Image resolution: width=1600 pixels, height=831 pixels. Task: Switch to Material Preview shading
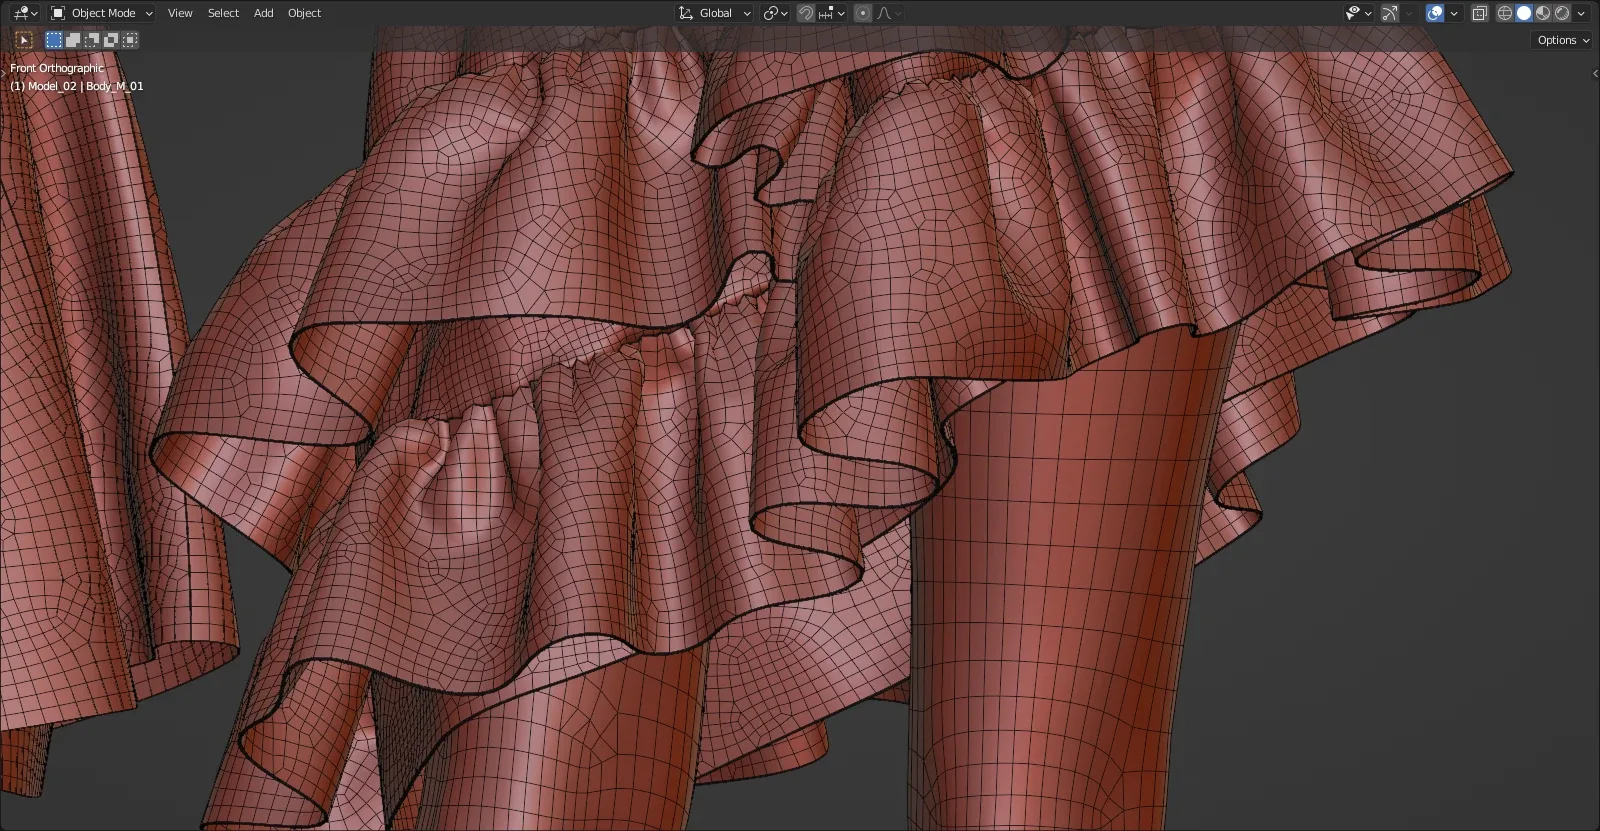[1543, 13]
